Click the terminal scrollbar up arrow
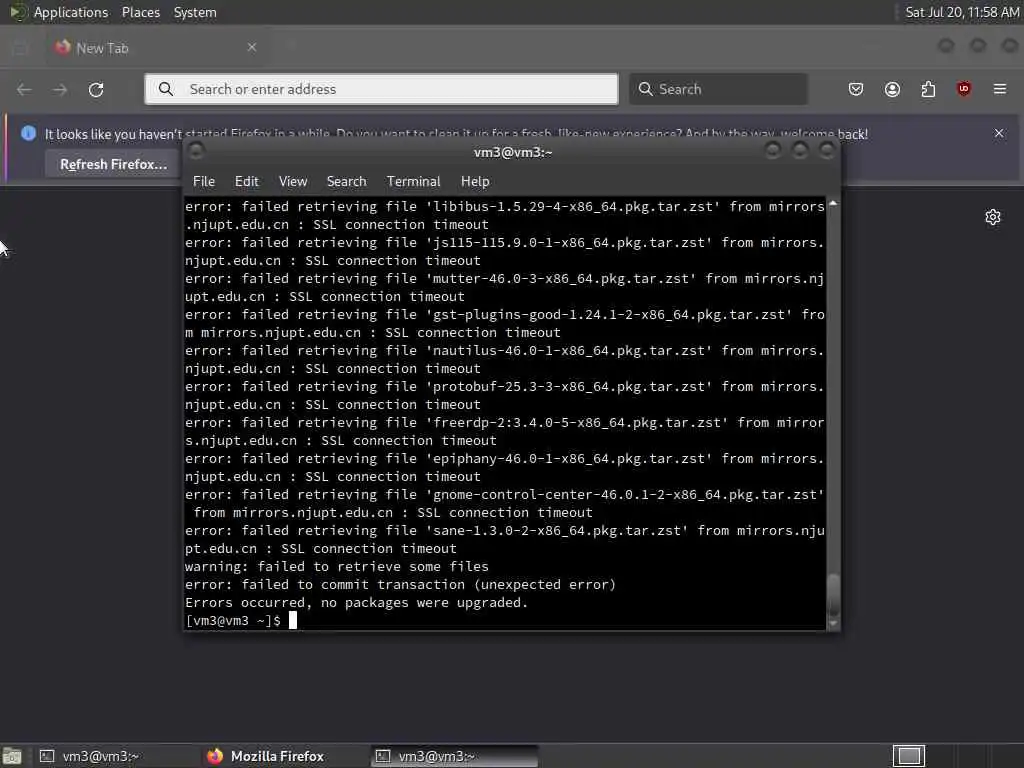 tap(833, 204)
